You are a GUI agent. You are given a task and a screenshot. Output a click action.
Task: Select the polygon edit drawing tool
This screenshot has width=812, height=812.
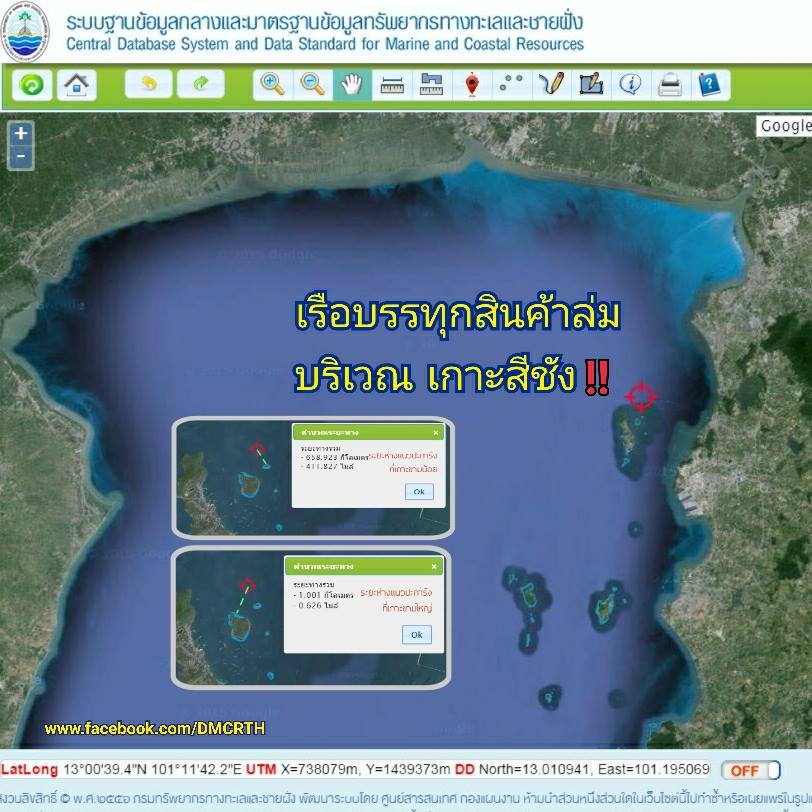(591, 84)
